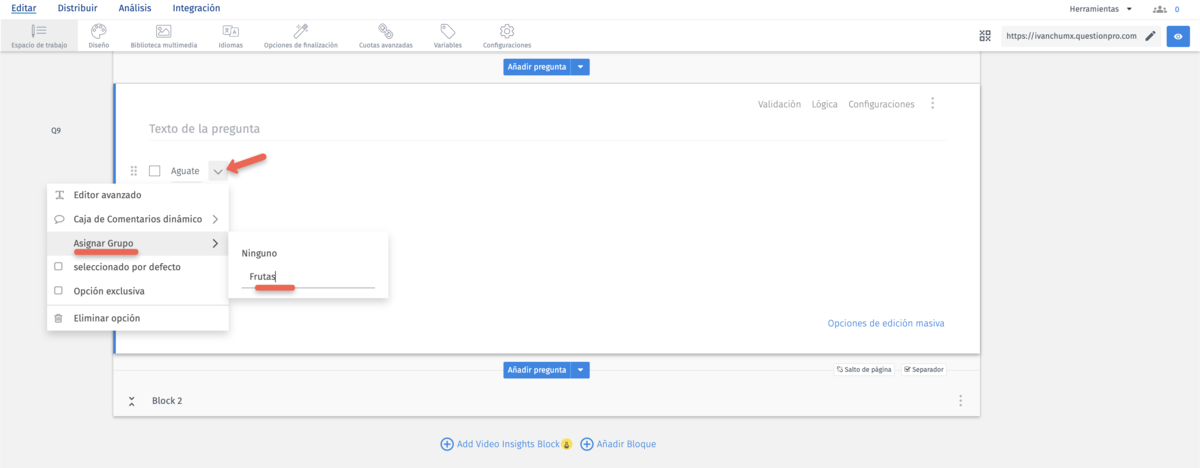
Task: Open the lower Añadir pregunta dropdown arrow
Action: [x=581, y=370]
